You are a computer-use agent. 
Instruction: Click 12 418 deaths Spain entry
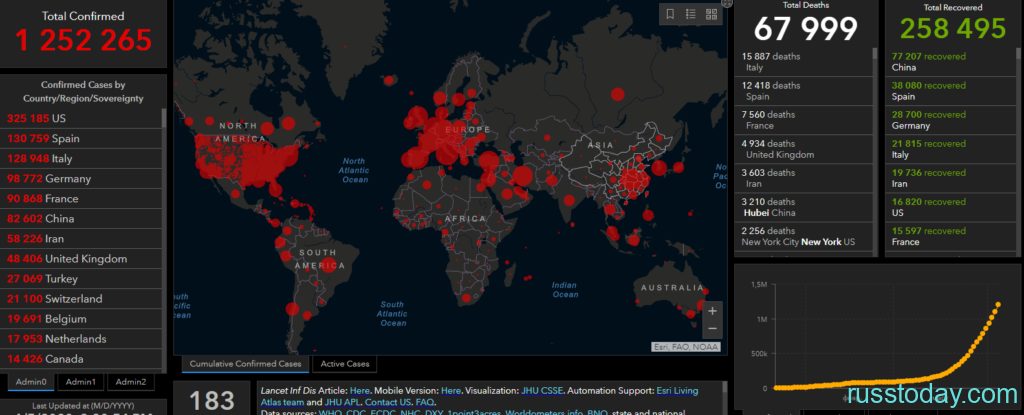coord(803,91)
